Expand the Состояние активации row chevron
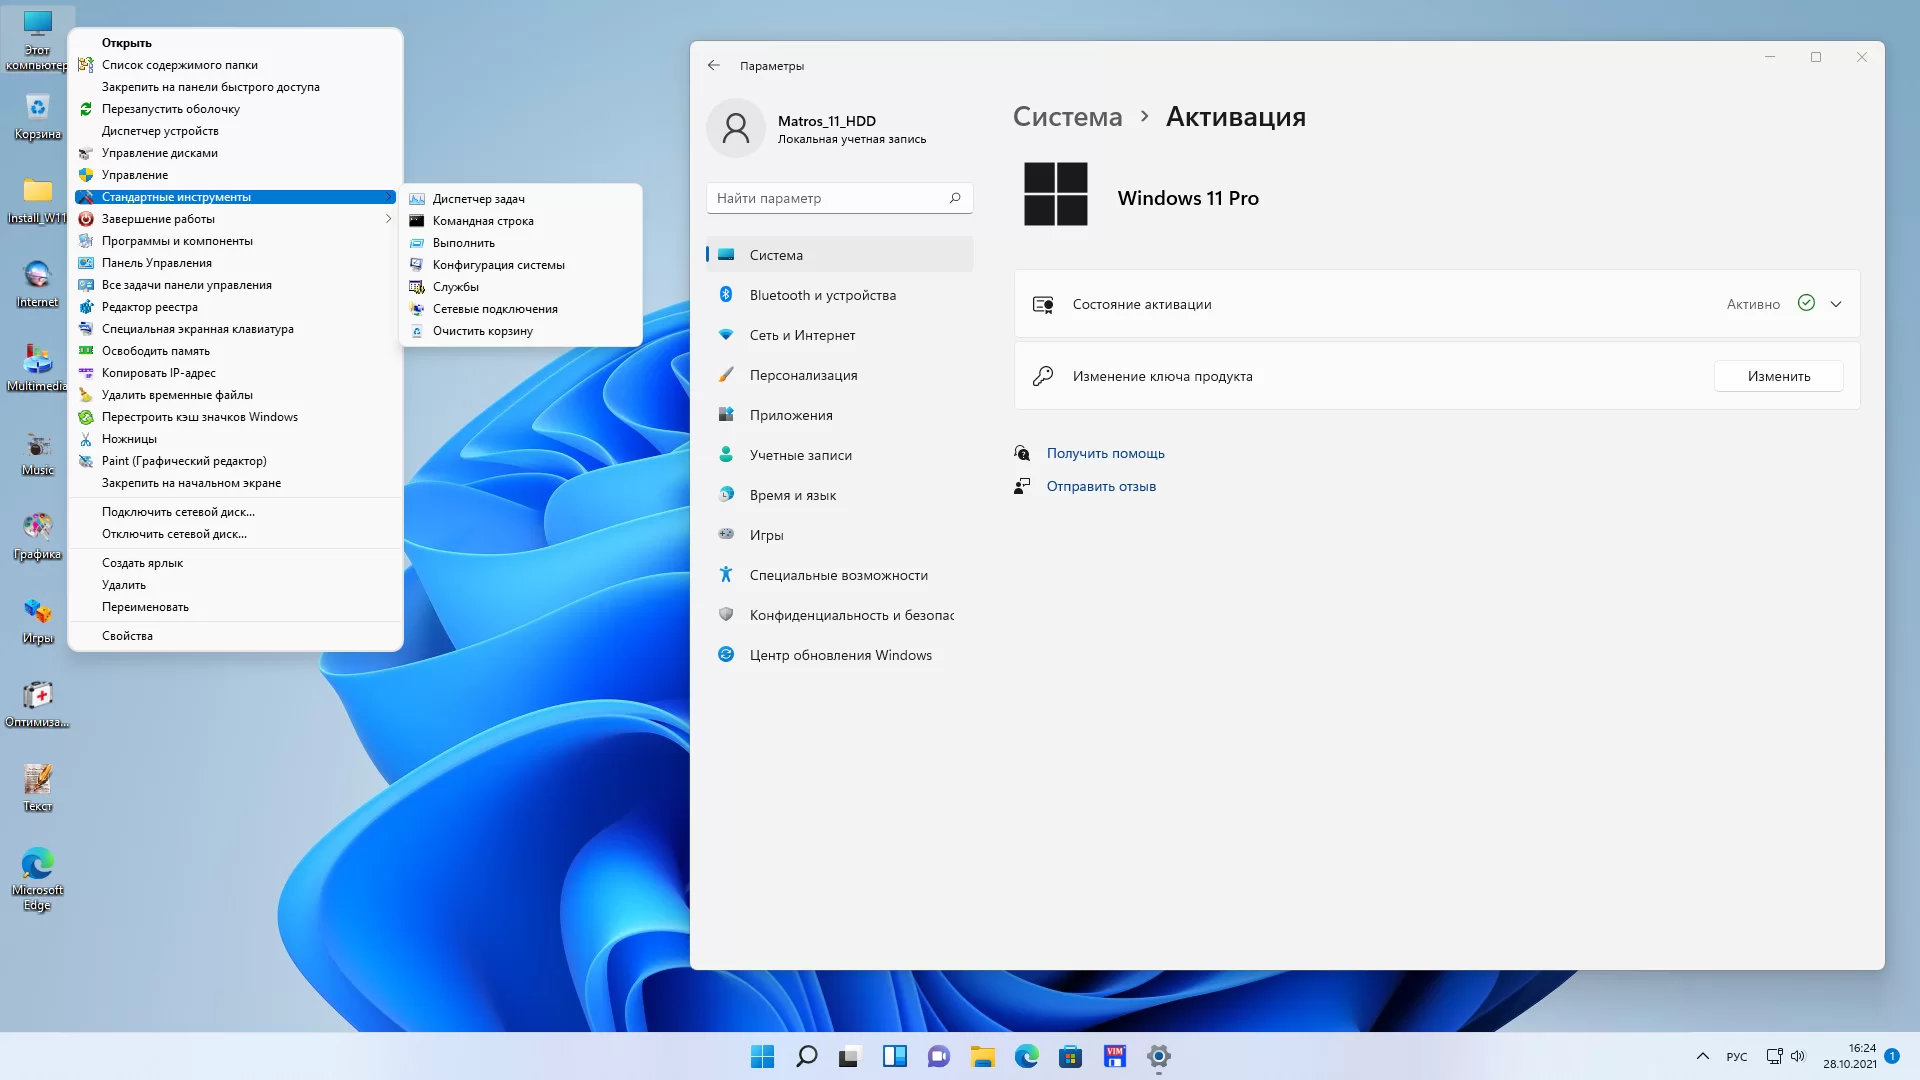 coord(1836,304)
